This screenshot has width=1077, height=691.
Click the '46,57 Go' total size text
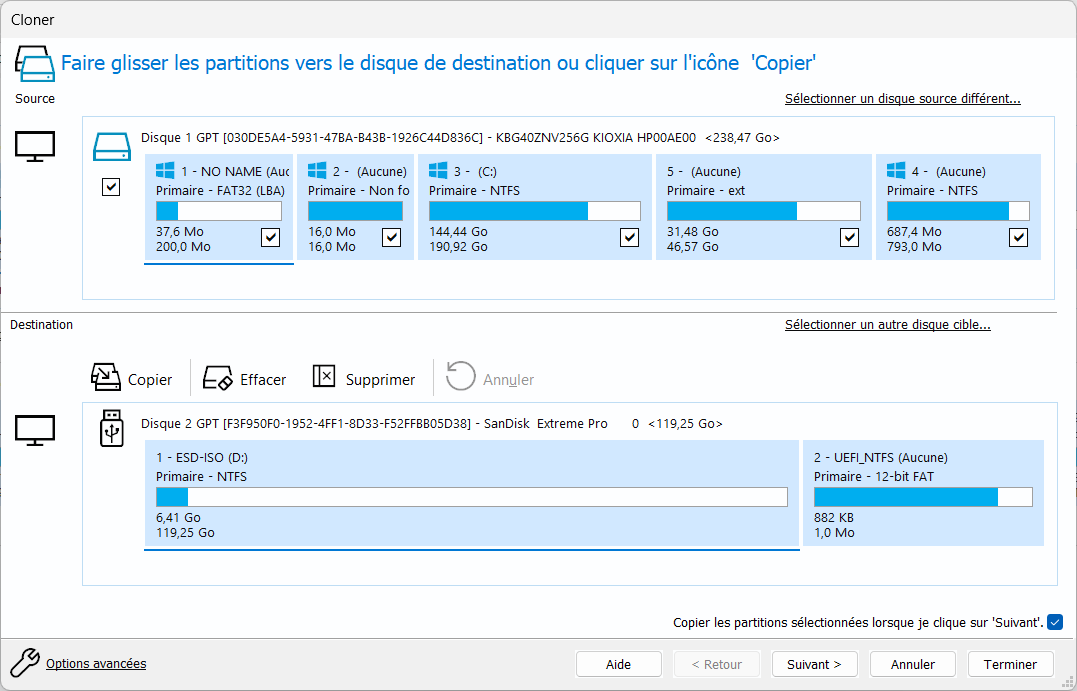(x=692, y=247)
